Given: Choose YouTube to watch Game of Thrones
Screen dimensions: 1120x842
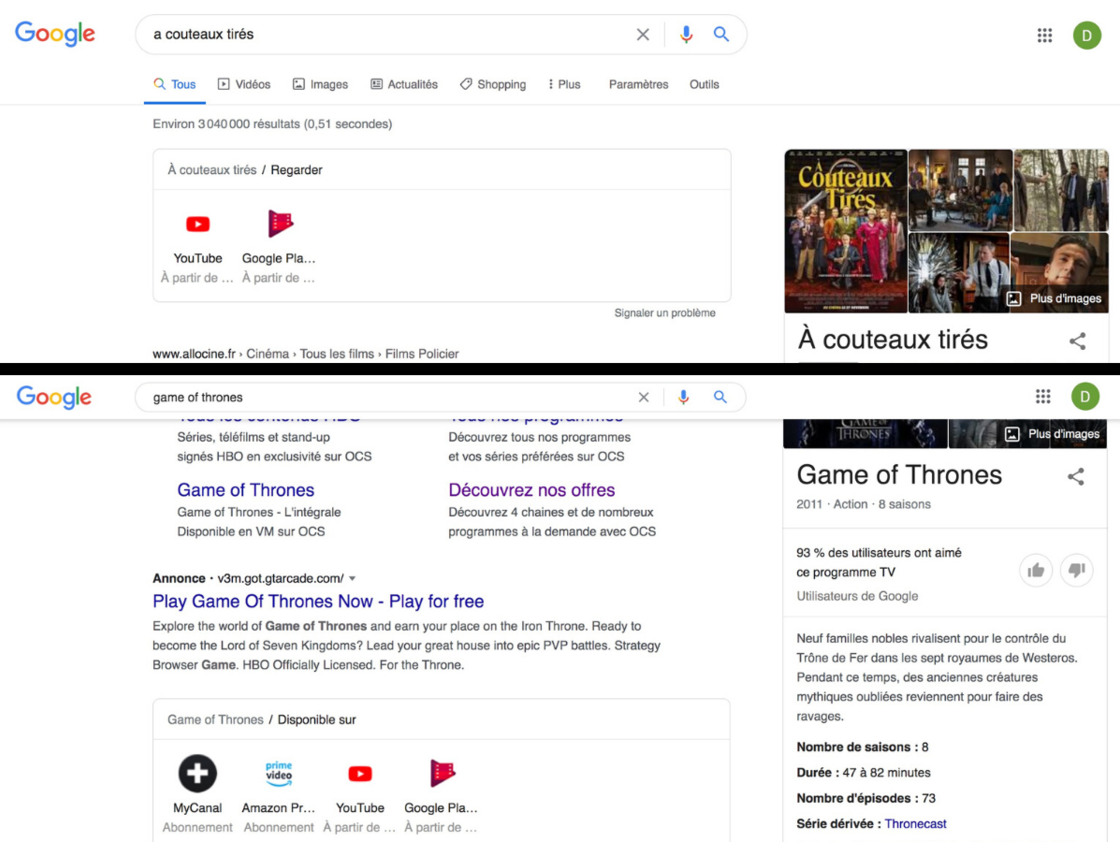Looking at the screenshot, I should click(x=360, y=793).
